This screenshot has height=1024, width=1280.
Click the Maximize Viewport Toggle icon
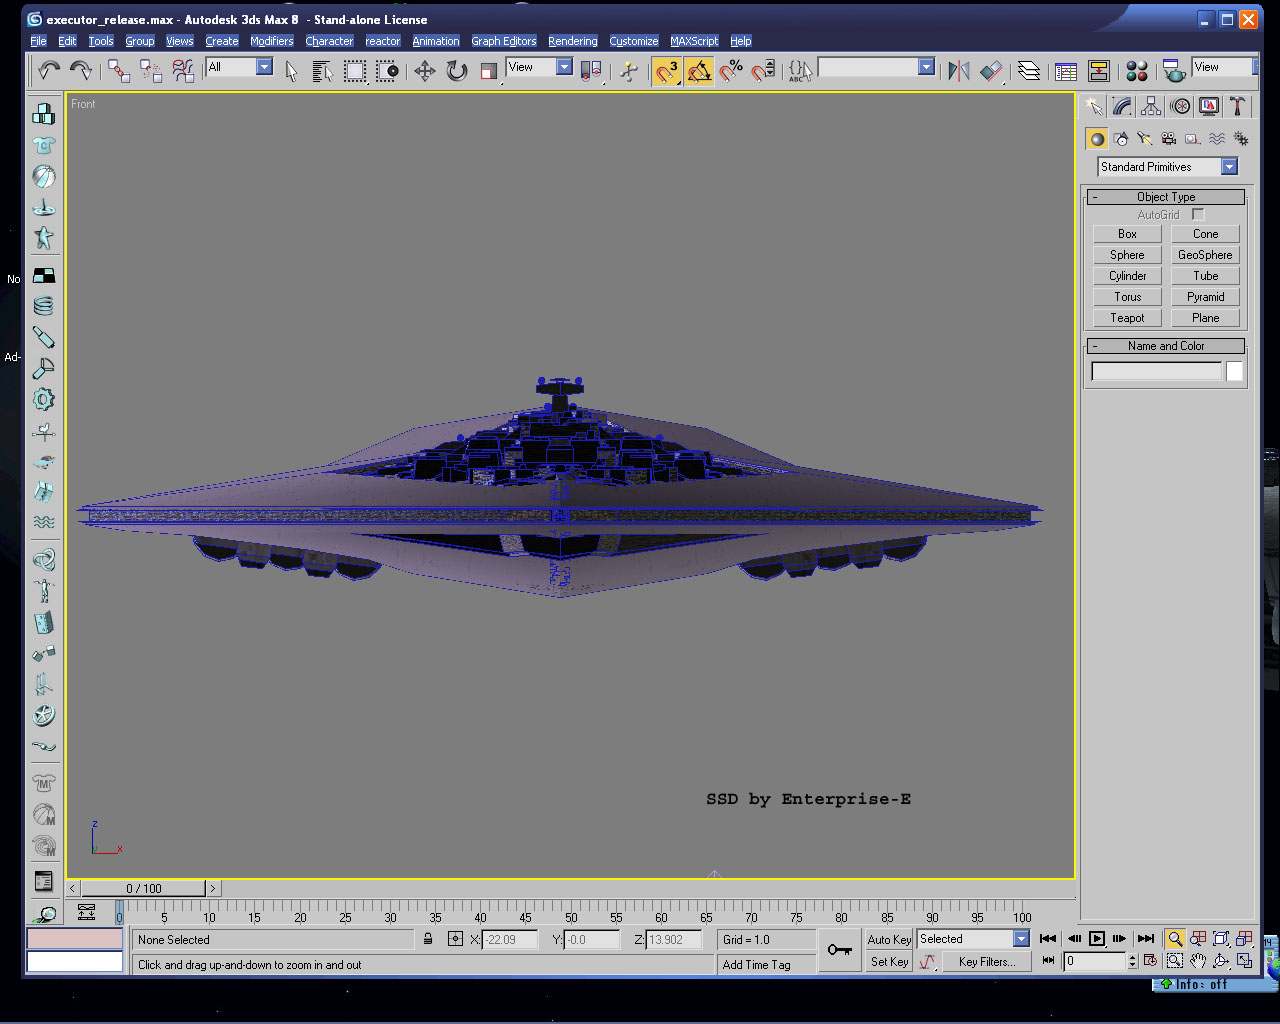point(1244,961)
